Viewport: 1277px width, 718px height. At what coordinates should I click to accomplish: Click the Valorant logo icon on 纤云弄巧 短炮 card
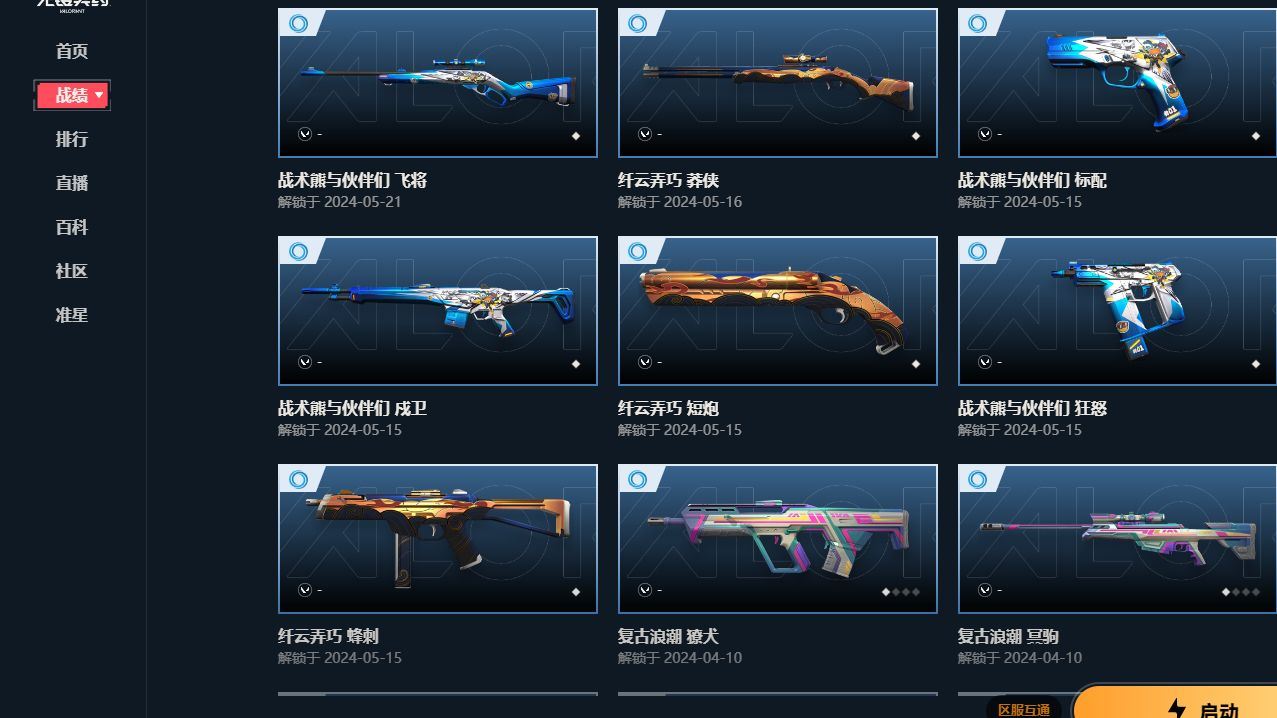point(645,362)
